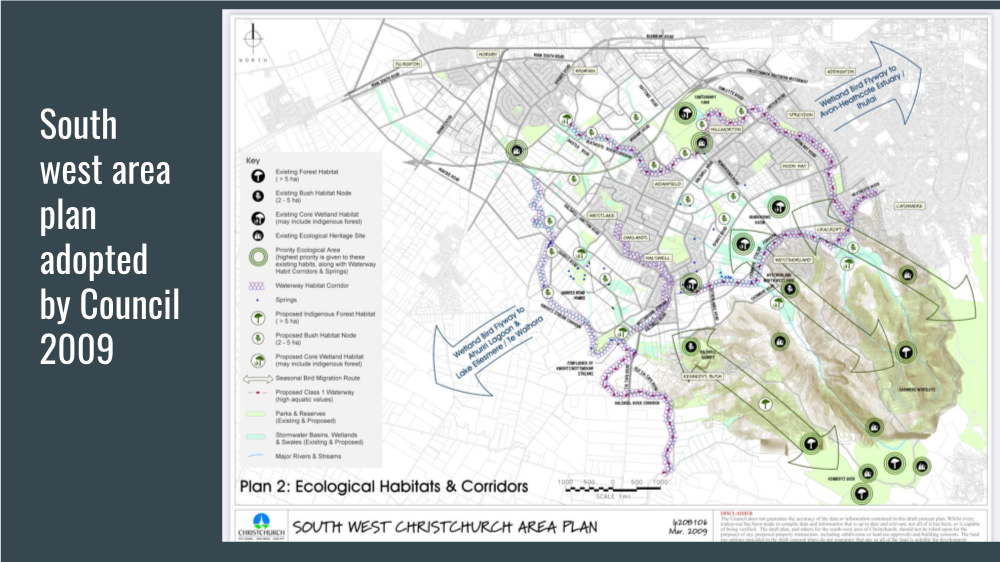Click the 'Waterway Habitat Corridor' key label
Screen dimensions: 1000x562
tap(312, 286)
